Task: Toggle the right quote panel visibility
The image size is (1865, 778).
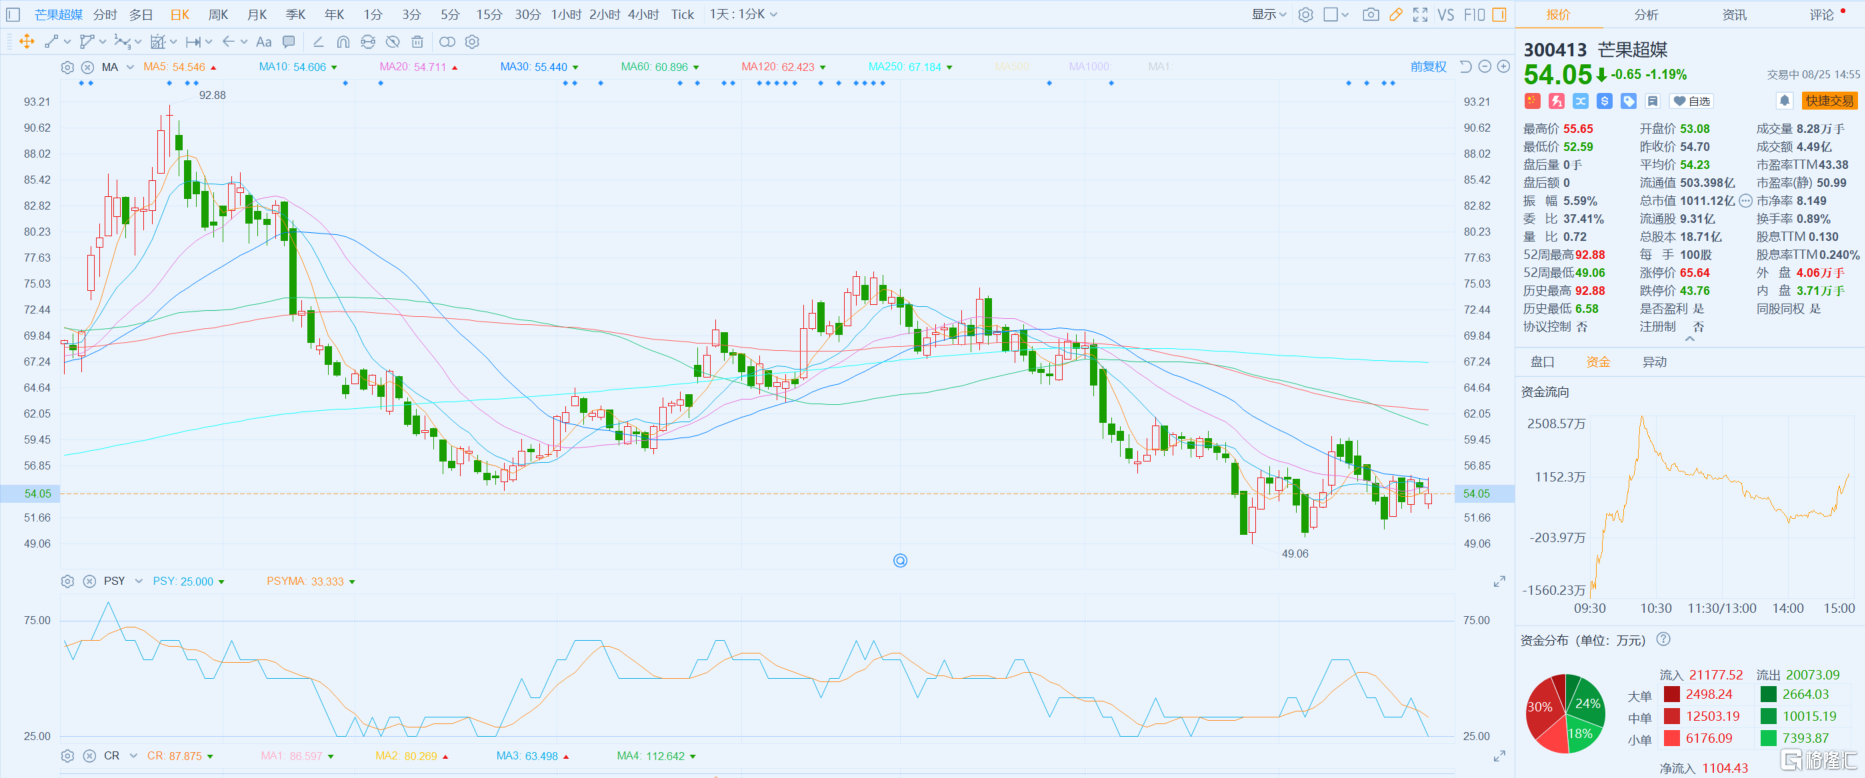Action: click(1499, 15)
